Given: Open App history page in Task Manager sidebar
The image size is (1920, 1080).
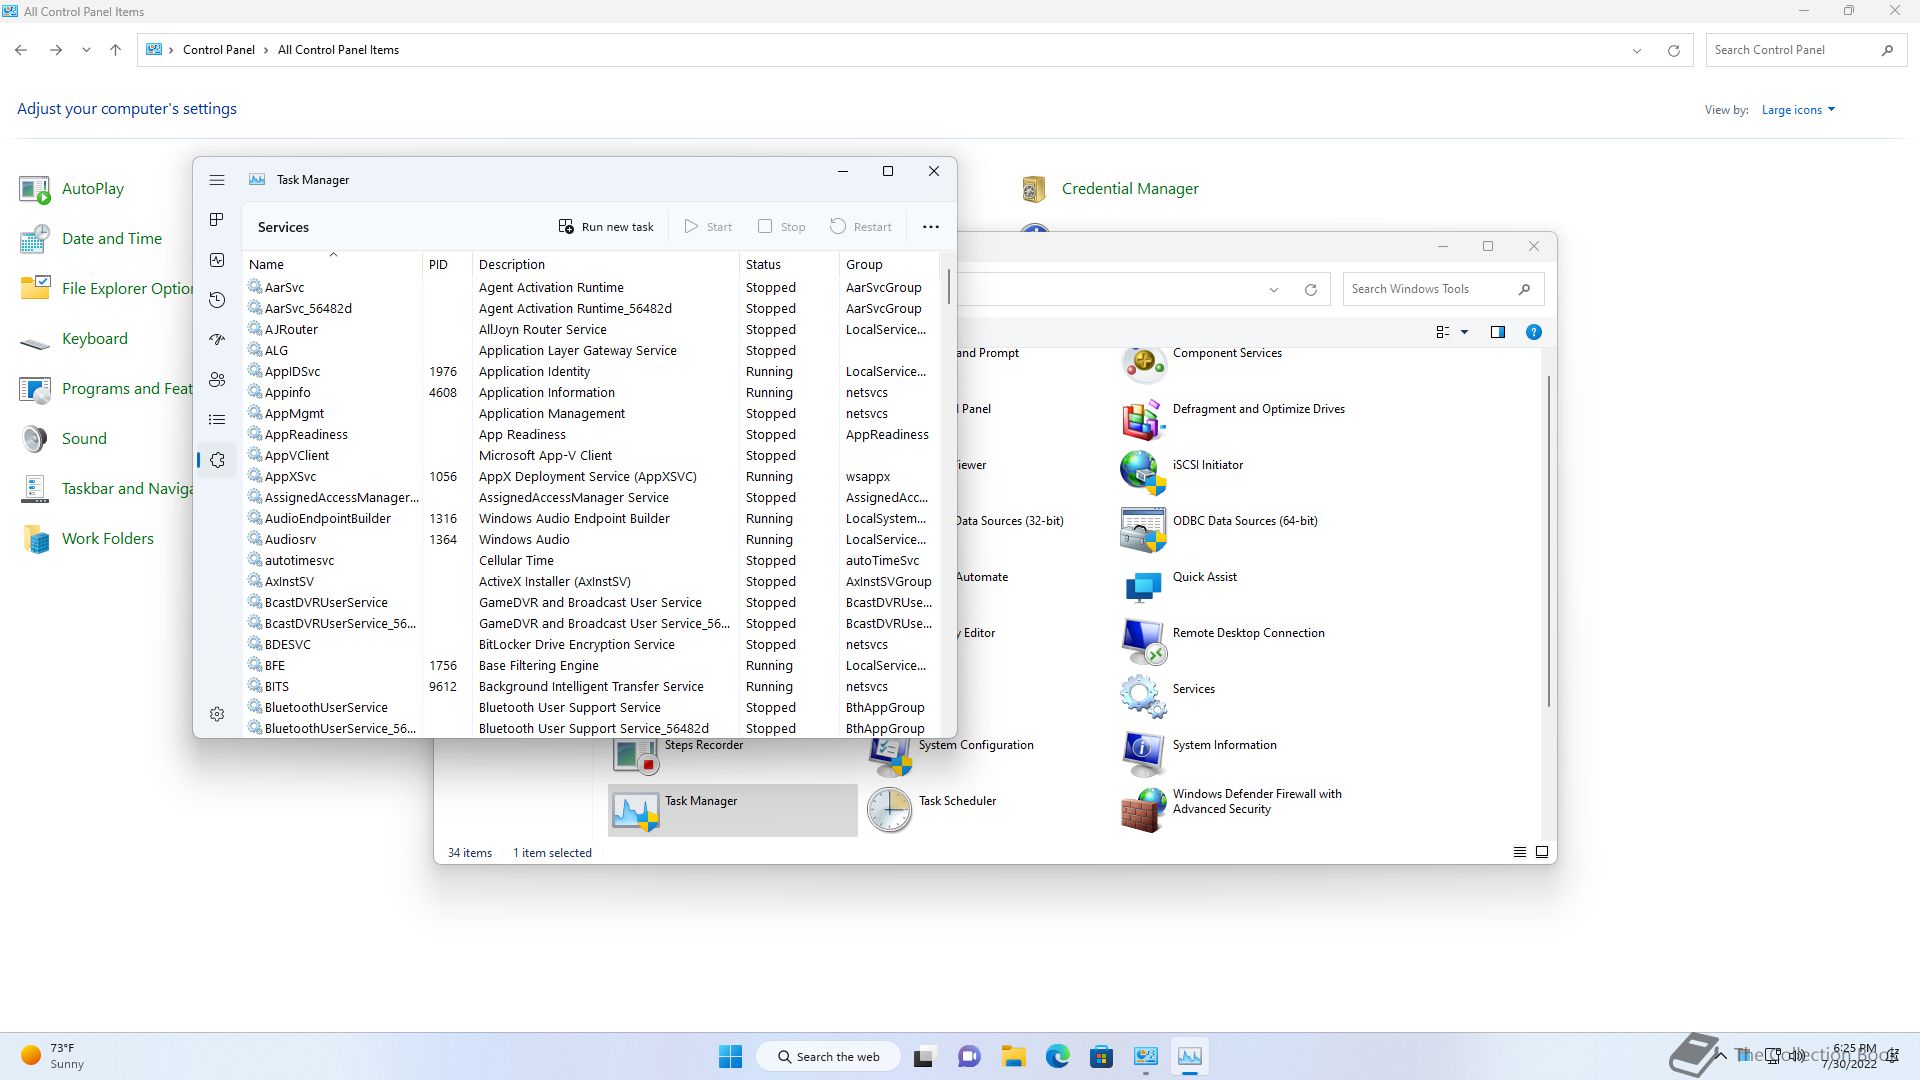Looking at the screenshot, I should [217, 300].
